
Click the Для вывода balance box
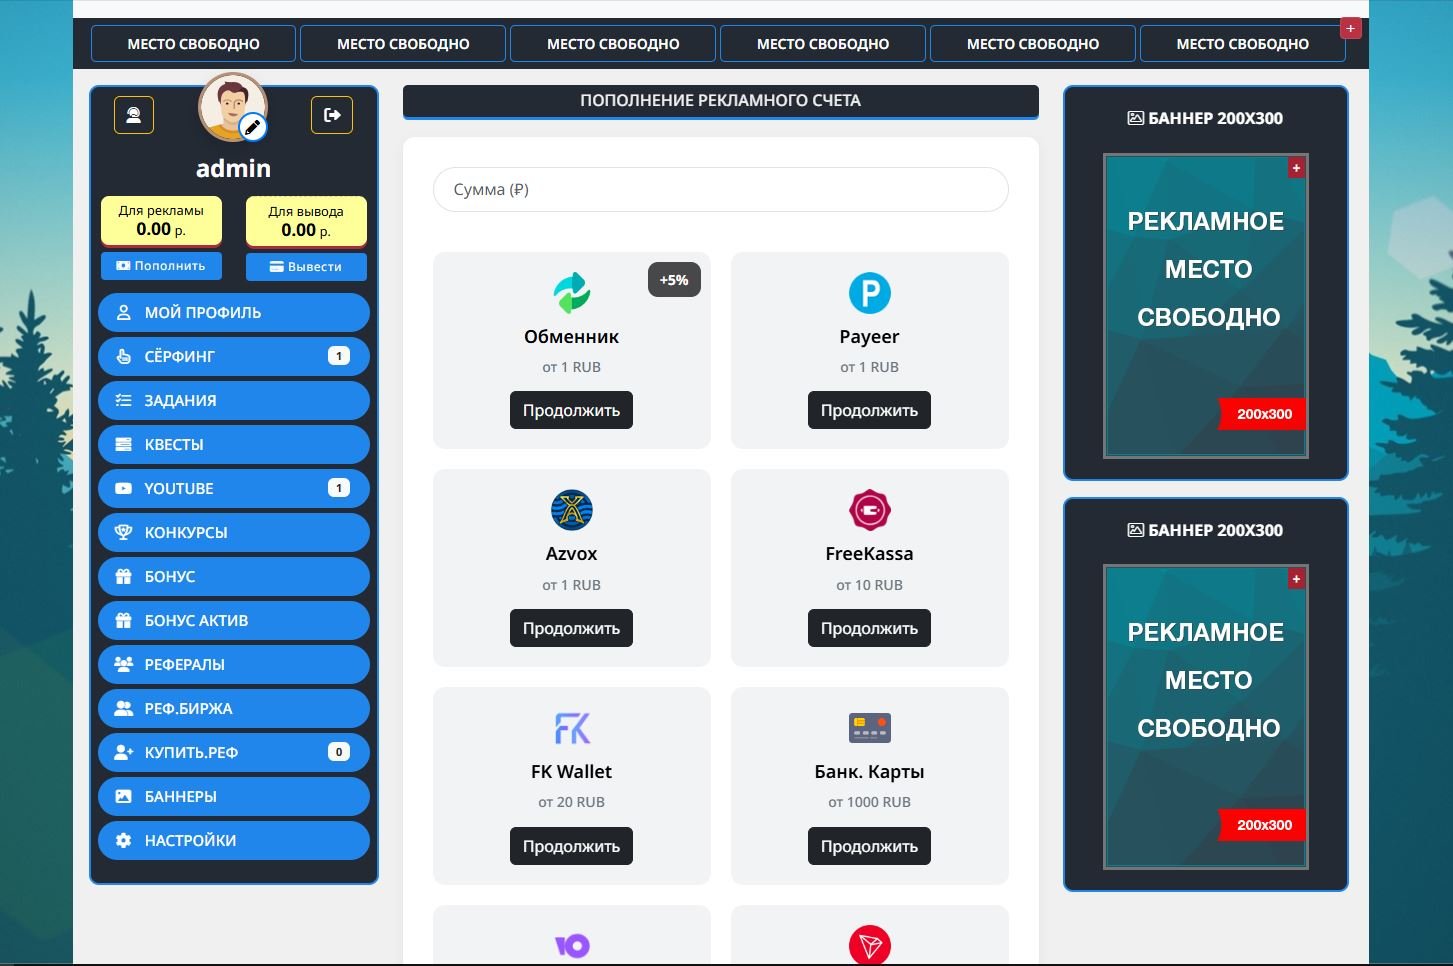coord(306,222)
